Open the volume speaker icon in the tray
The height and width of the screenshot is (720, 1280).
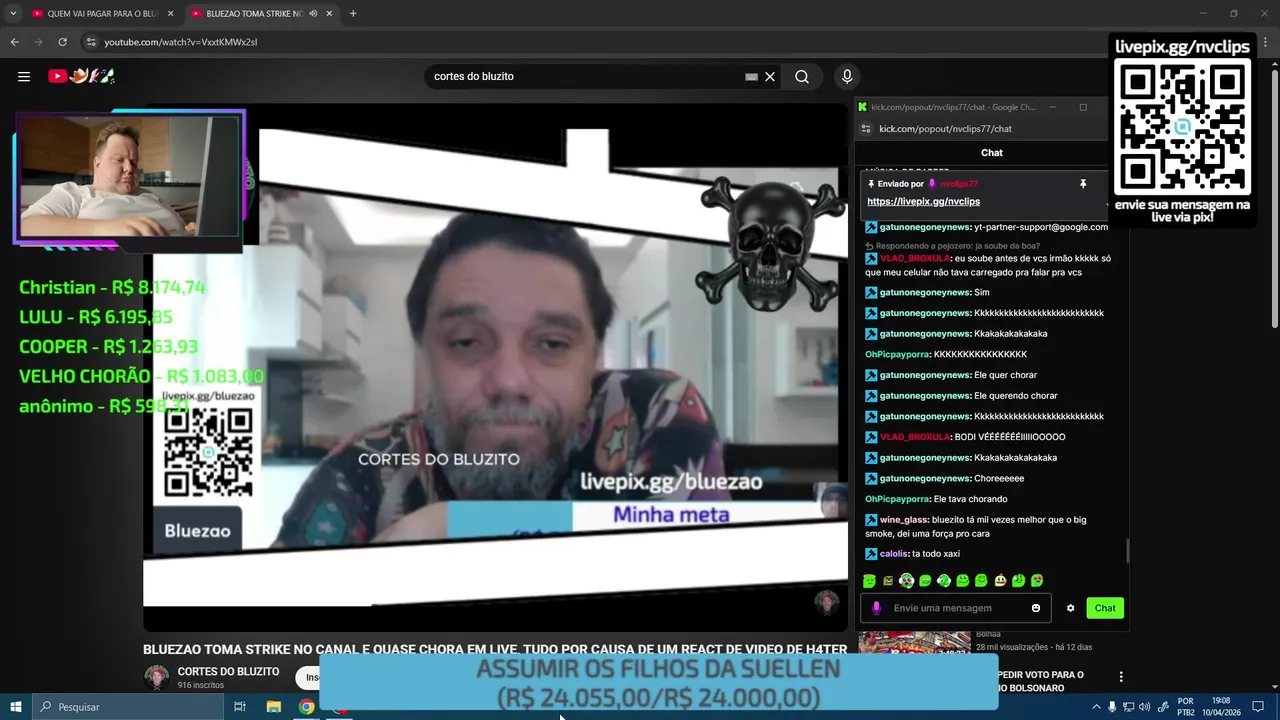tap(1144, 707)
